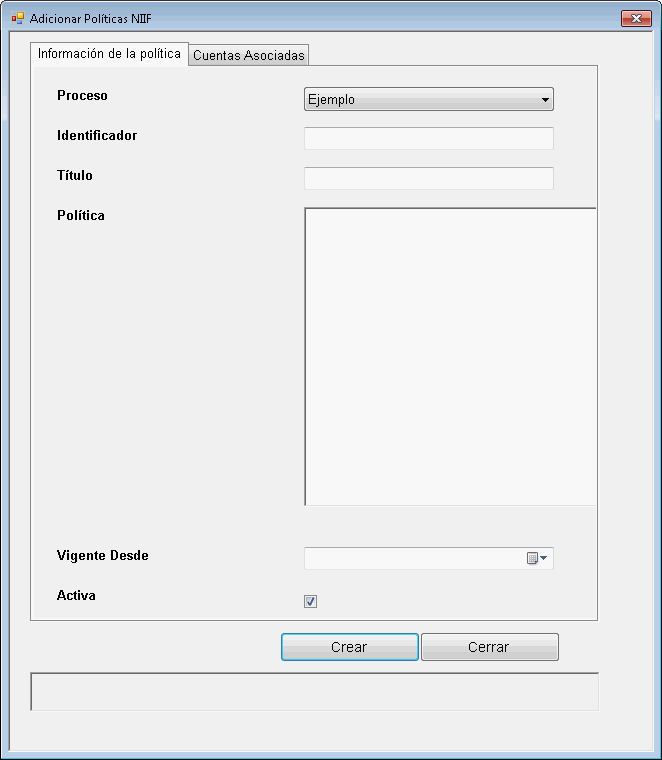Switch to the Cuentas Asociadas tab
This screenshot has width=662, height=760.
[x=248, y=55]
